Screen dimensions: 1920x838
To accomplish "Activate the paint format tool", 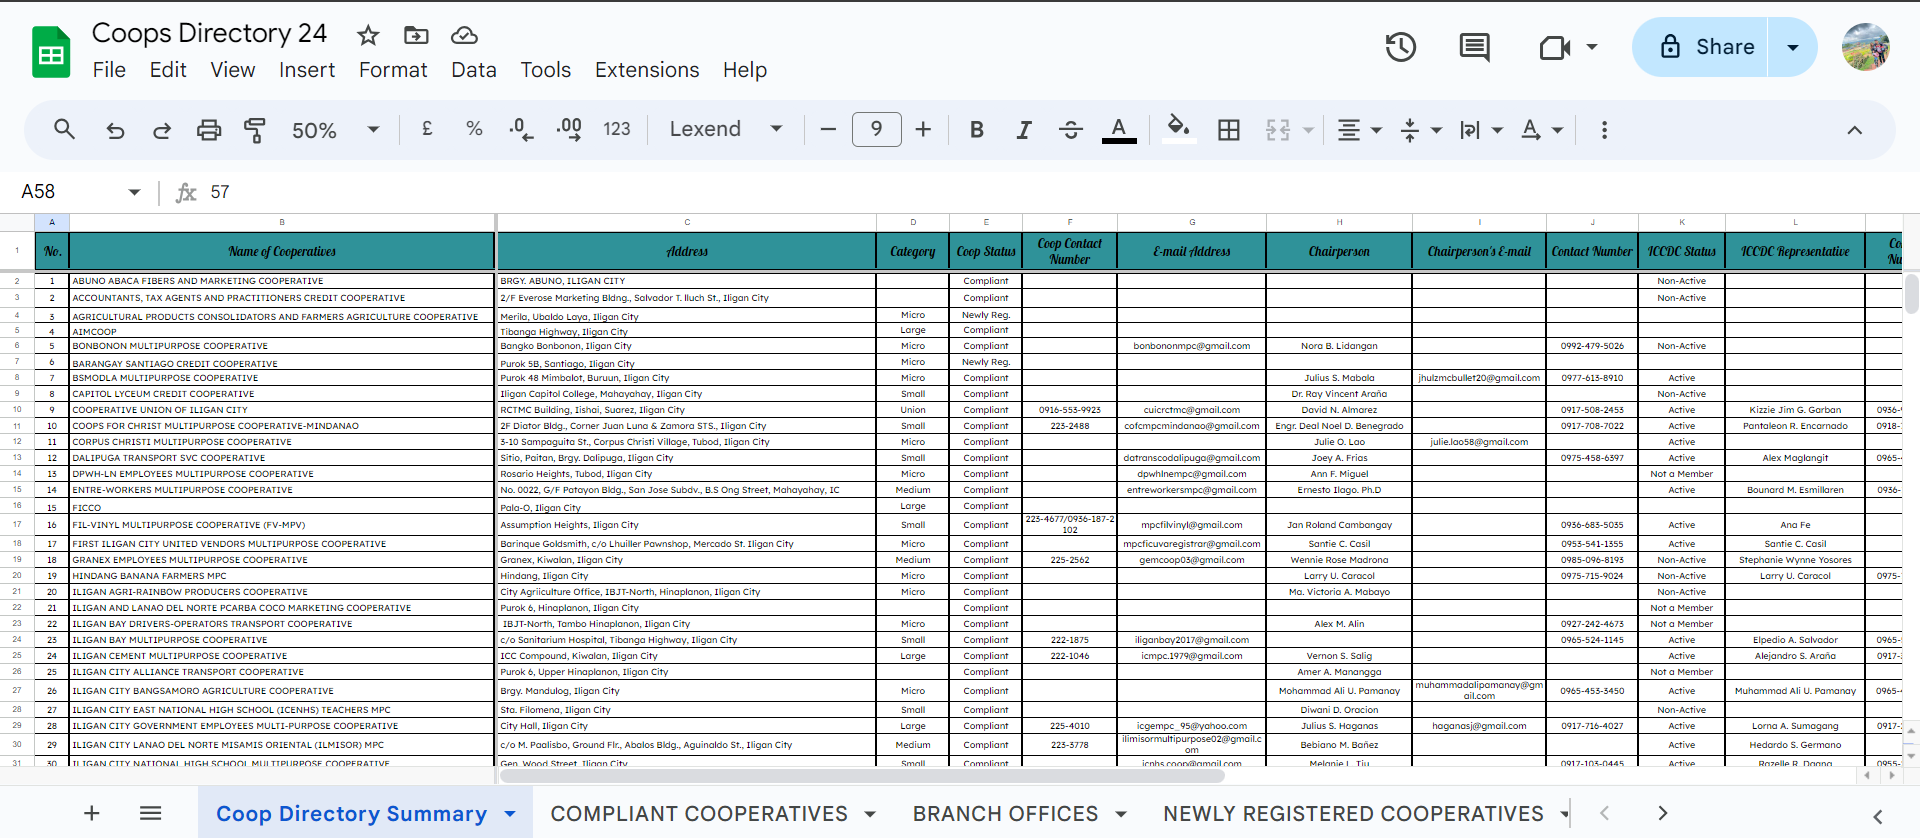I will (255, 130).
